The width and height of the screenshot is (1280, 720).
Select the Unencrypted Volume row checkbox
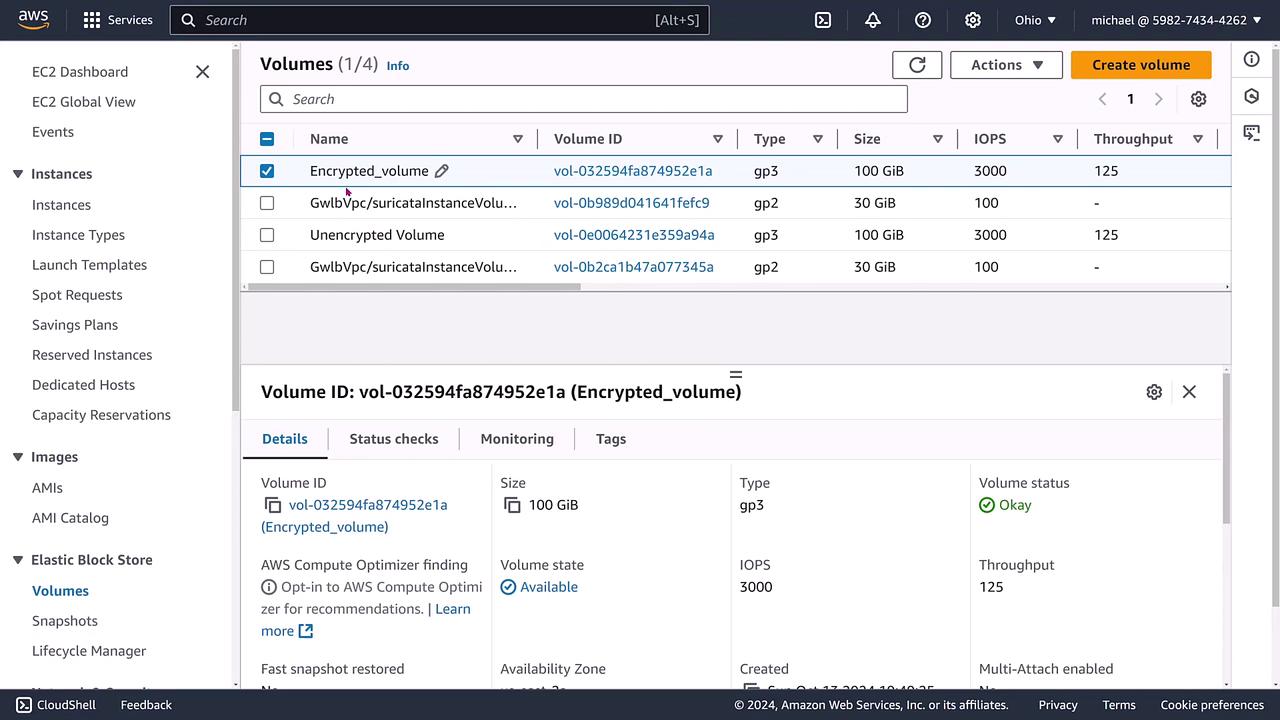point(267,235)
